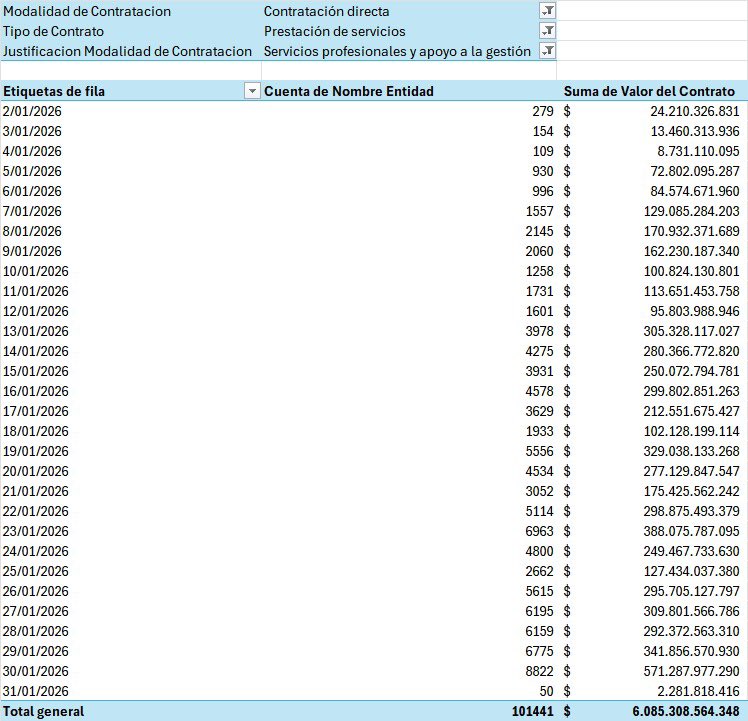The image size is (748, 721).
Task: Select value cell 571.287.977.290
Action: [692, 671]
